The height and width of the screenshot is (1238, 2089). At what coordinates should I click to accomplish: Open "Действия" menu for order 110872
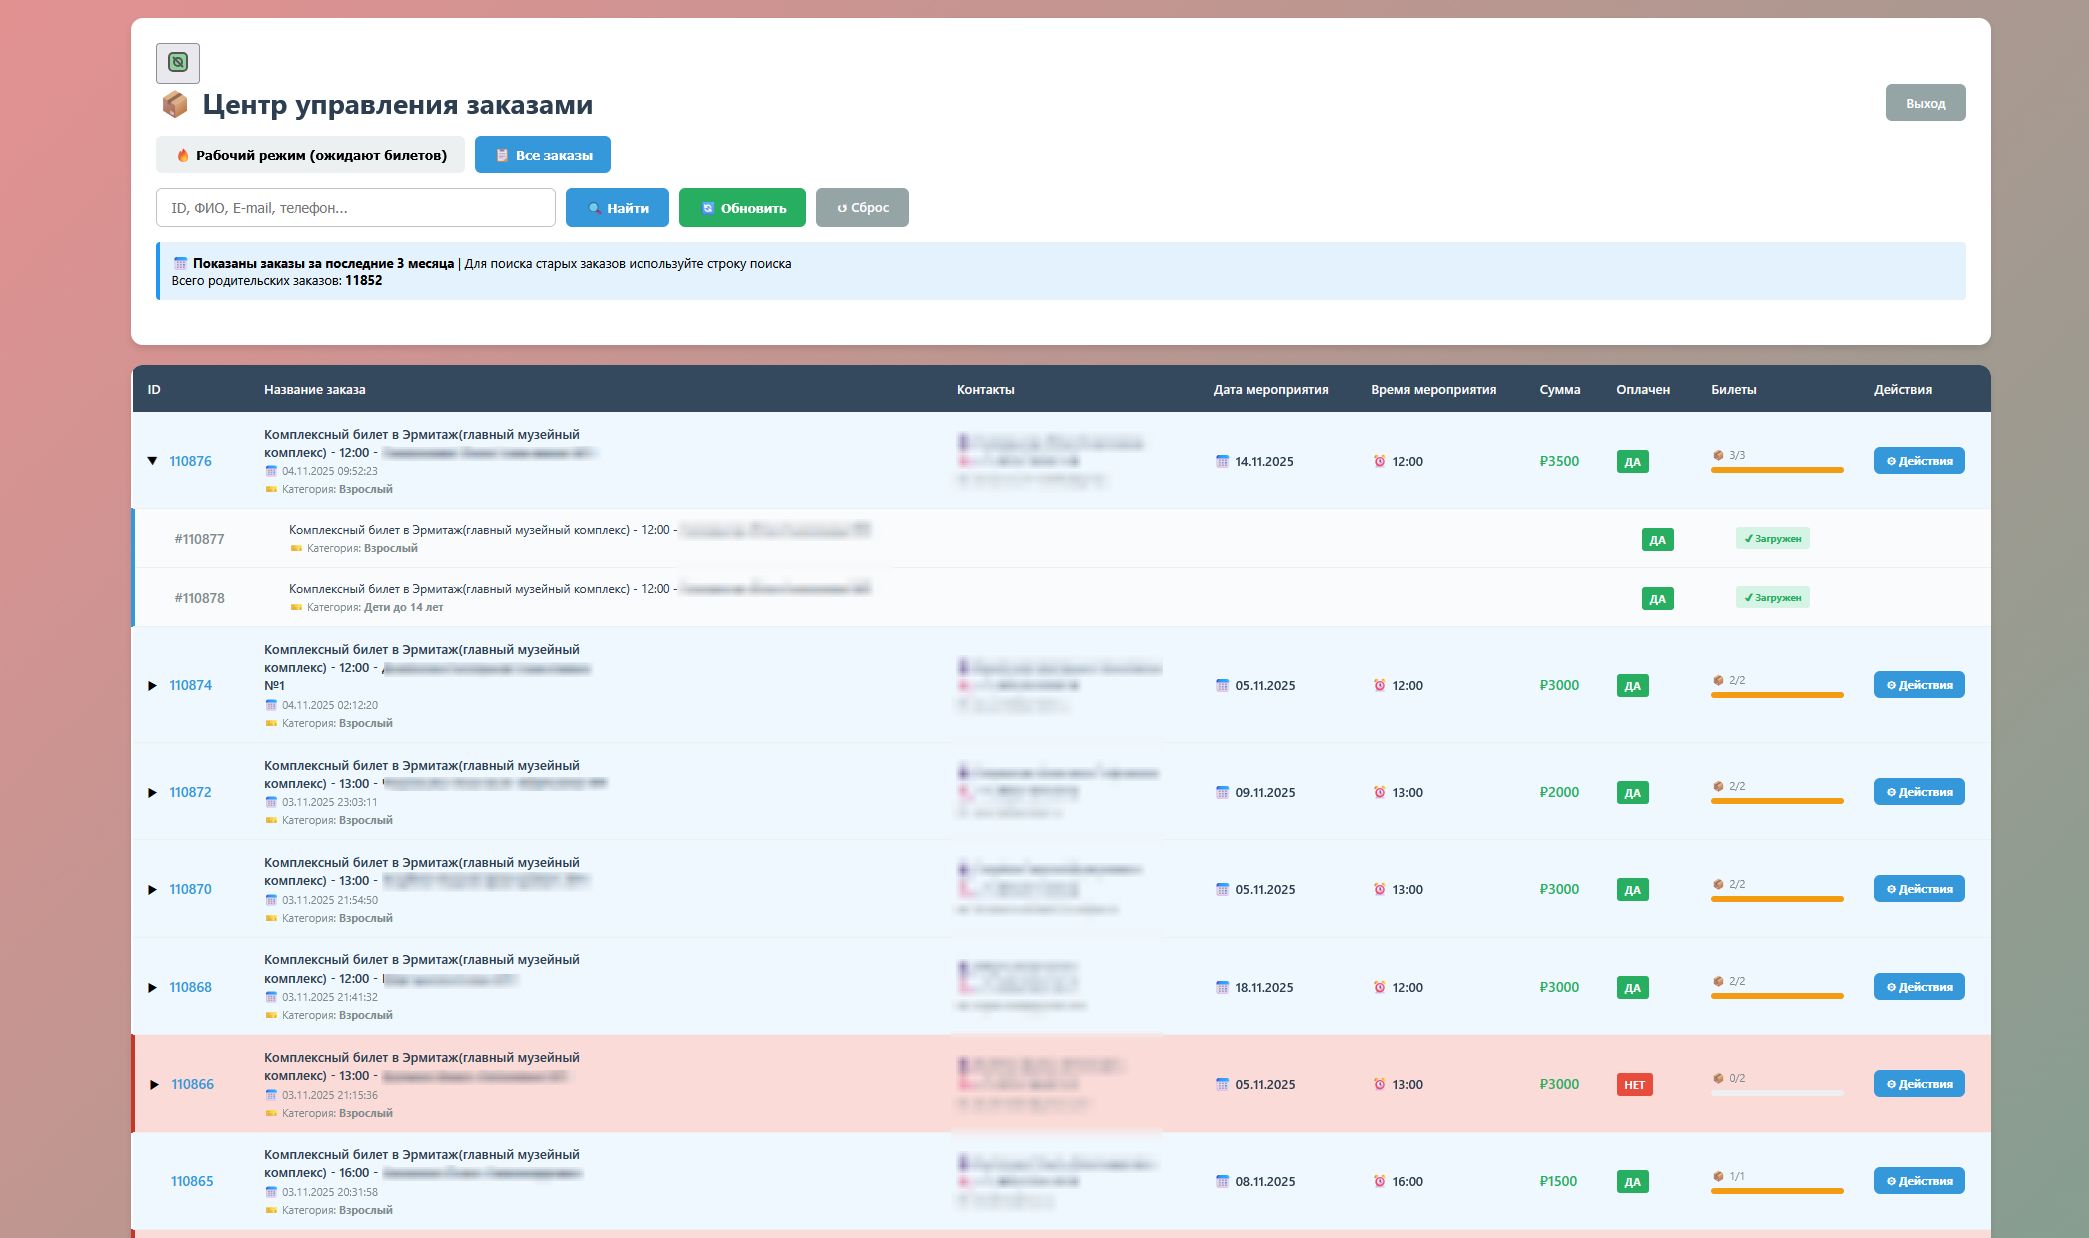point(1918,792)
